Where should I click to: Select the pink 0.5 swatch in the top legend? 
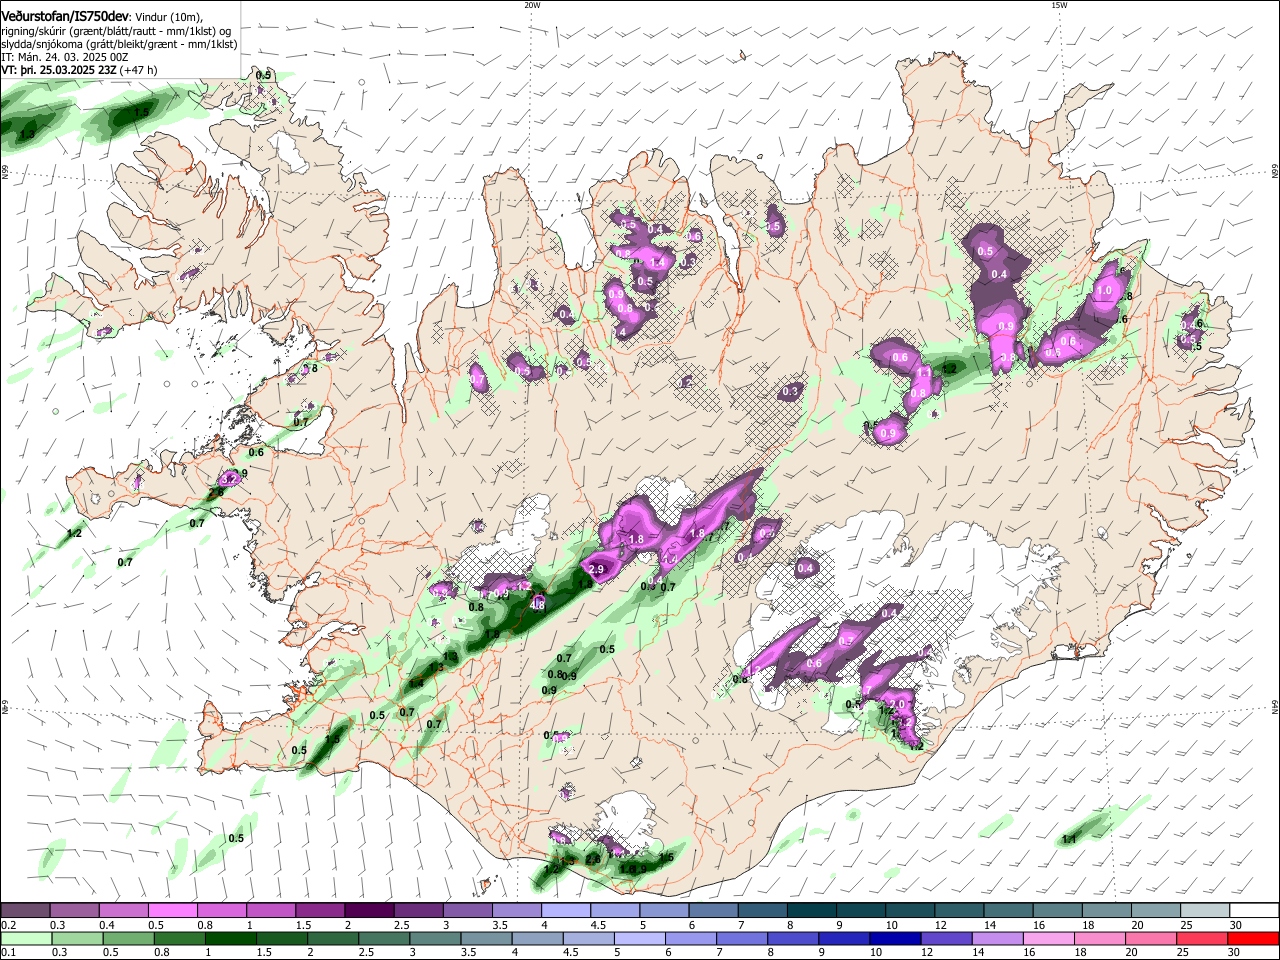pos(172,910)
